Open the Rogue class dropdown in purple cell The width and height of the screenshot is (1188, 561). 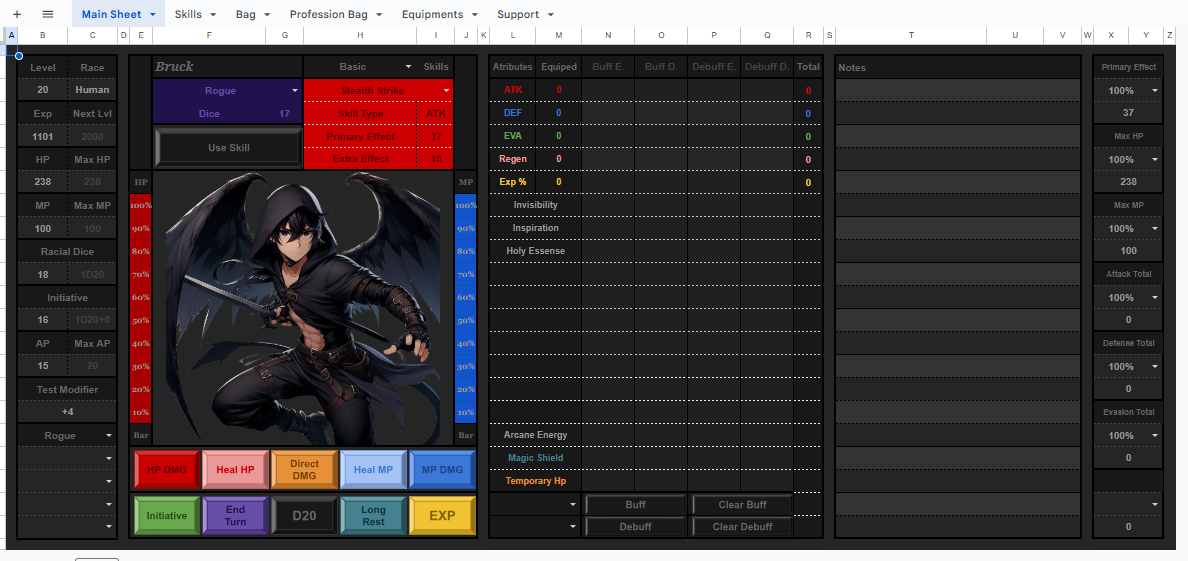point(295,90)
